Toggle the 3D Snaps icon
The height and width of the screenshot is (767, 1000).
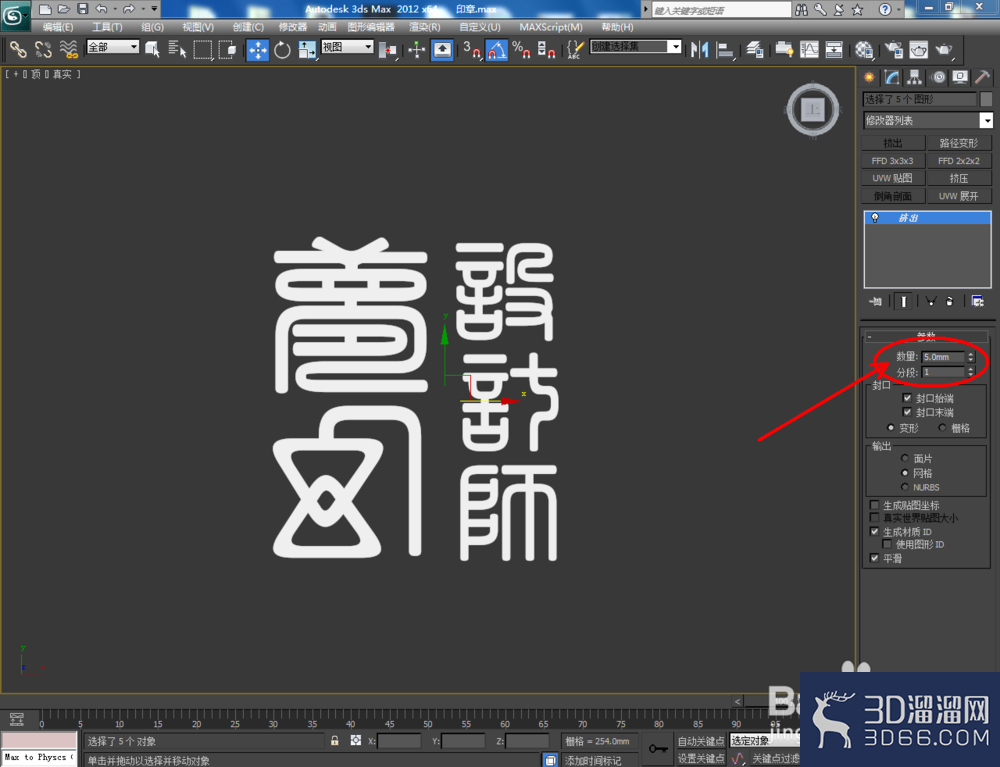[x=472, y=50]
